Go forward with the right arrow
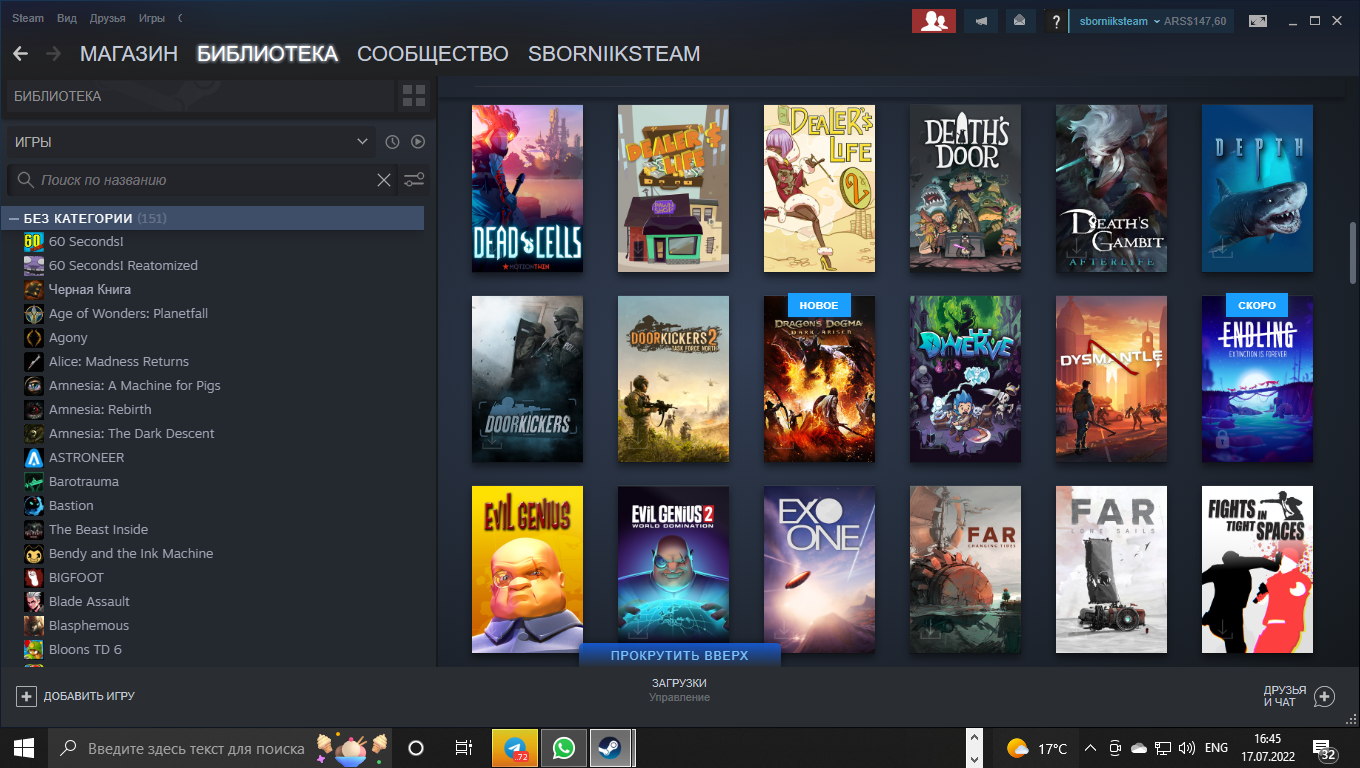Image resolution: width=1360 pixels, height=768 pixels. click(x=53, y=54)
